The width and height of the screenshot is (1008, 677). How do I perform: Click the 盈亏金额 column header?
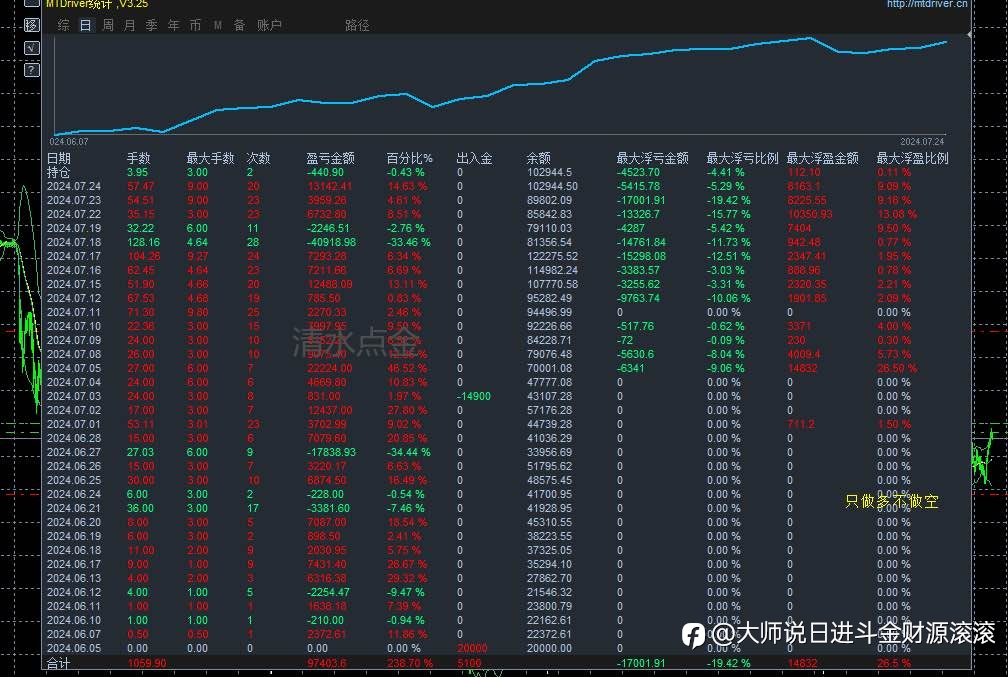(x=330, y=158)
